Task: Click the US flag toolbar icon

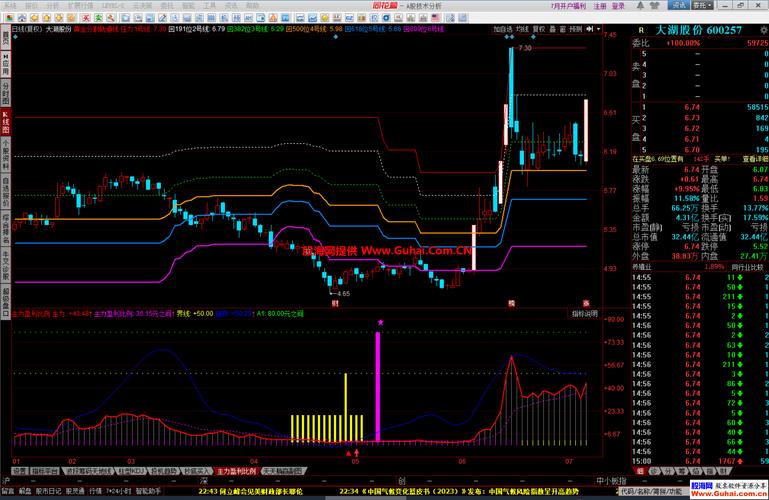Action: pyautogui.click(x=436, y=18)
